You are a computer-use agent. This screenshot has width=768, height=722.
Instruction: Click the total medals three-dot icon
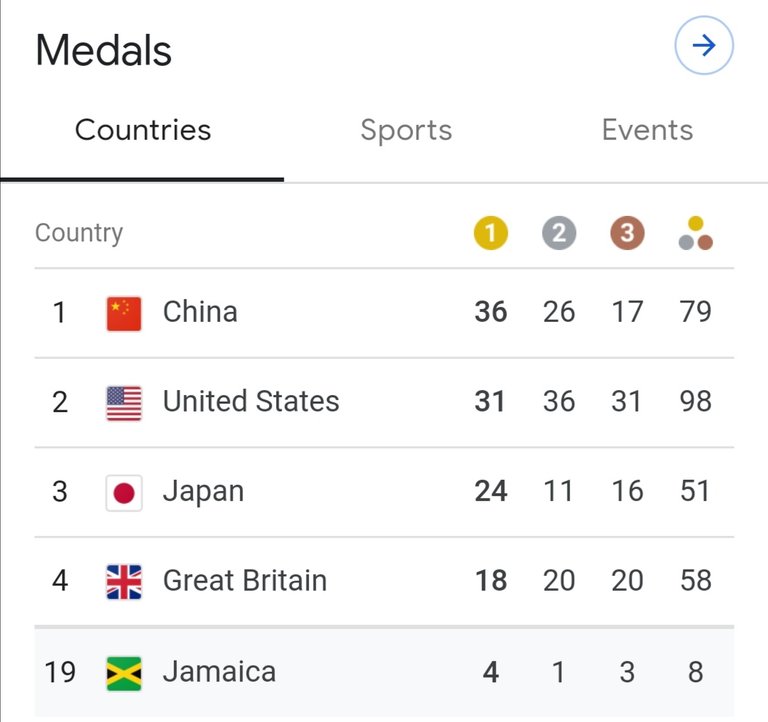pyautogui.click(x=696, y=233)
